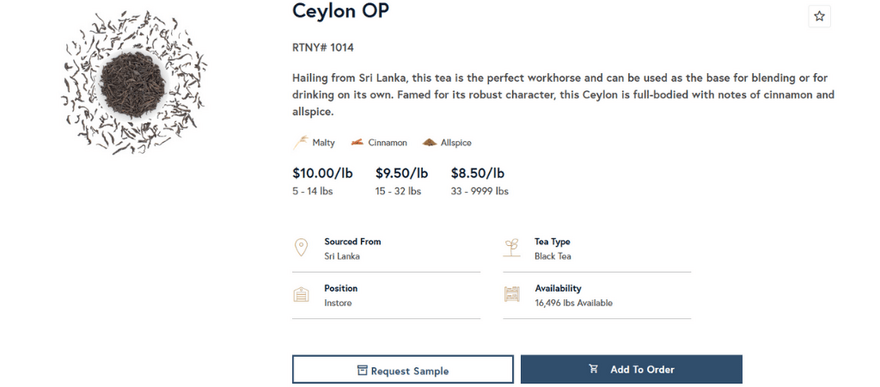Click the 16,496 lbs Available text
This screenshot has height=387, width=880.
(x=574, y=303)
